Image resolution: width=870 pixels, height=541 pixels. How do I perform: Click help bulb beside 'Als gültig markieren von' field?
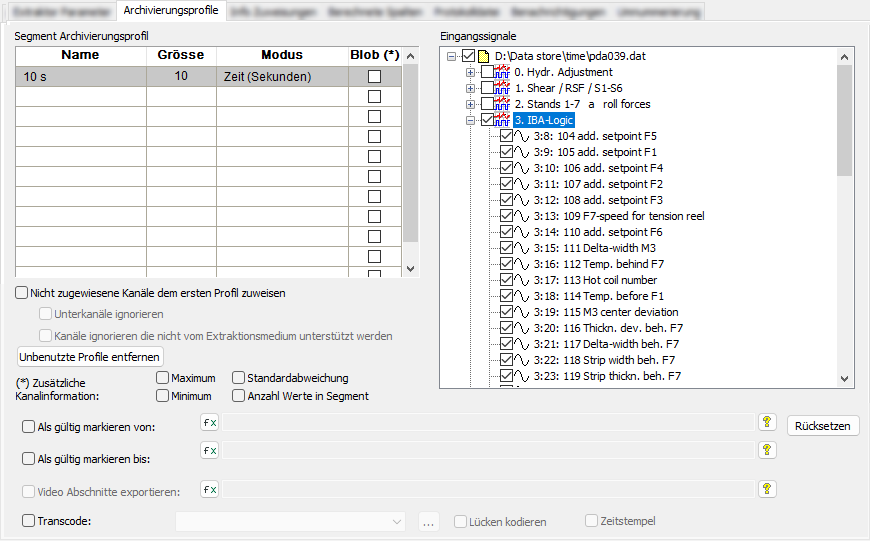click(x=767, y=422)
